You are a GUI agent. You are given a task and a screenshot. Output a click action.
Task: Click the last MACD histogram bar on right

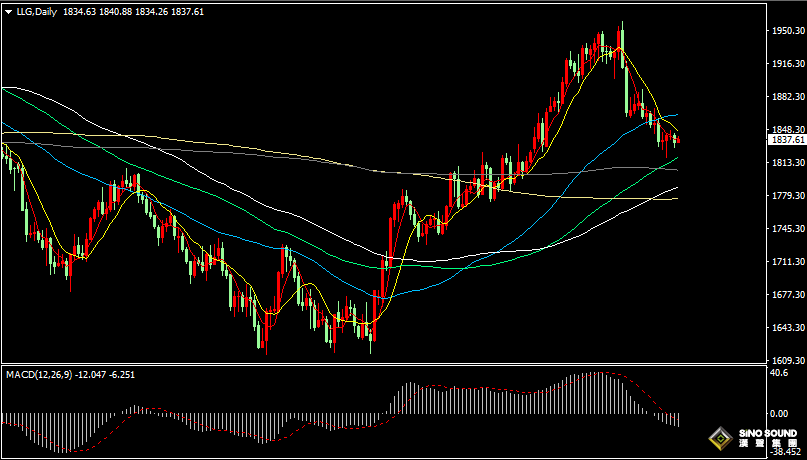click(x=679, y=419)
